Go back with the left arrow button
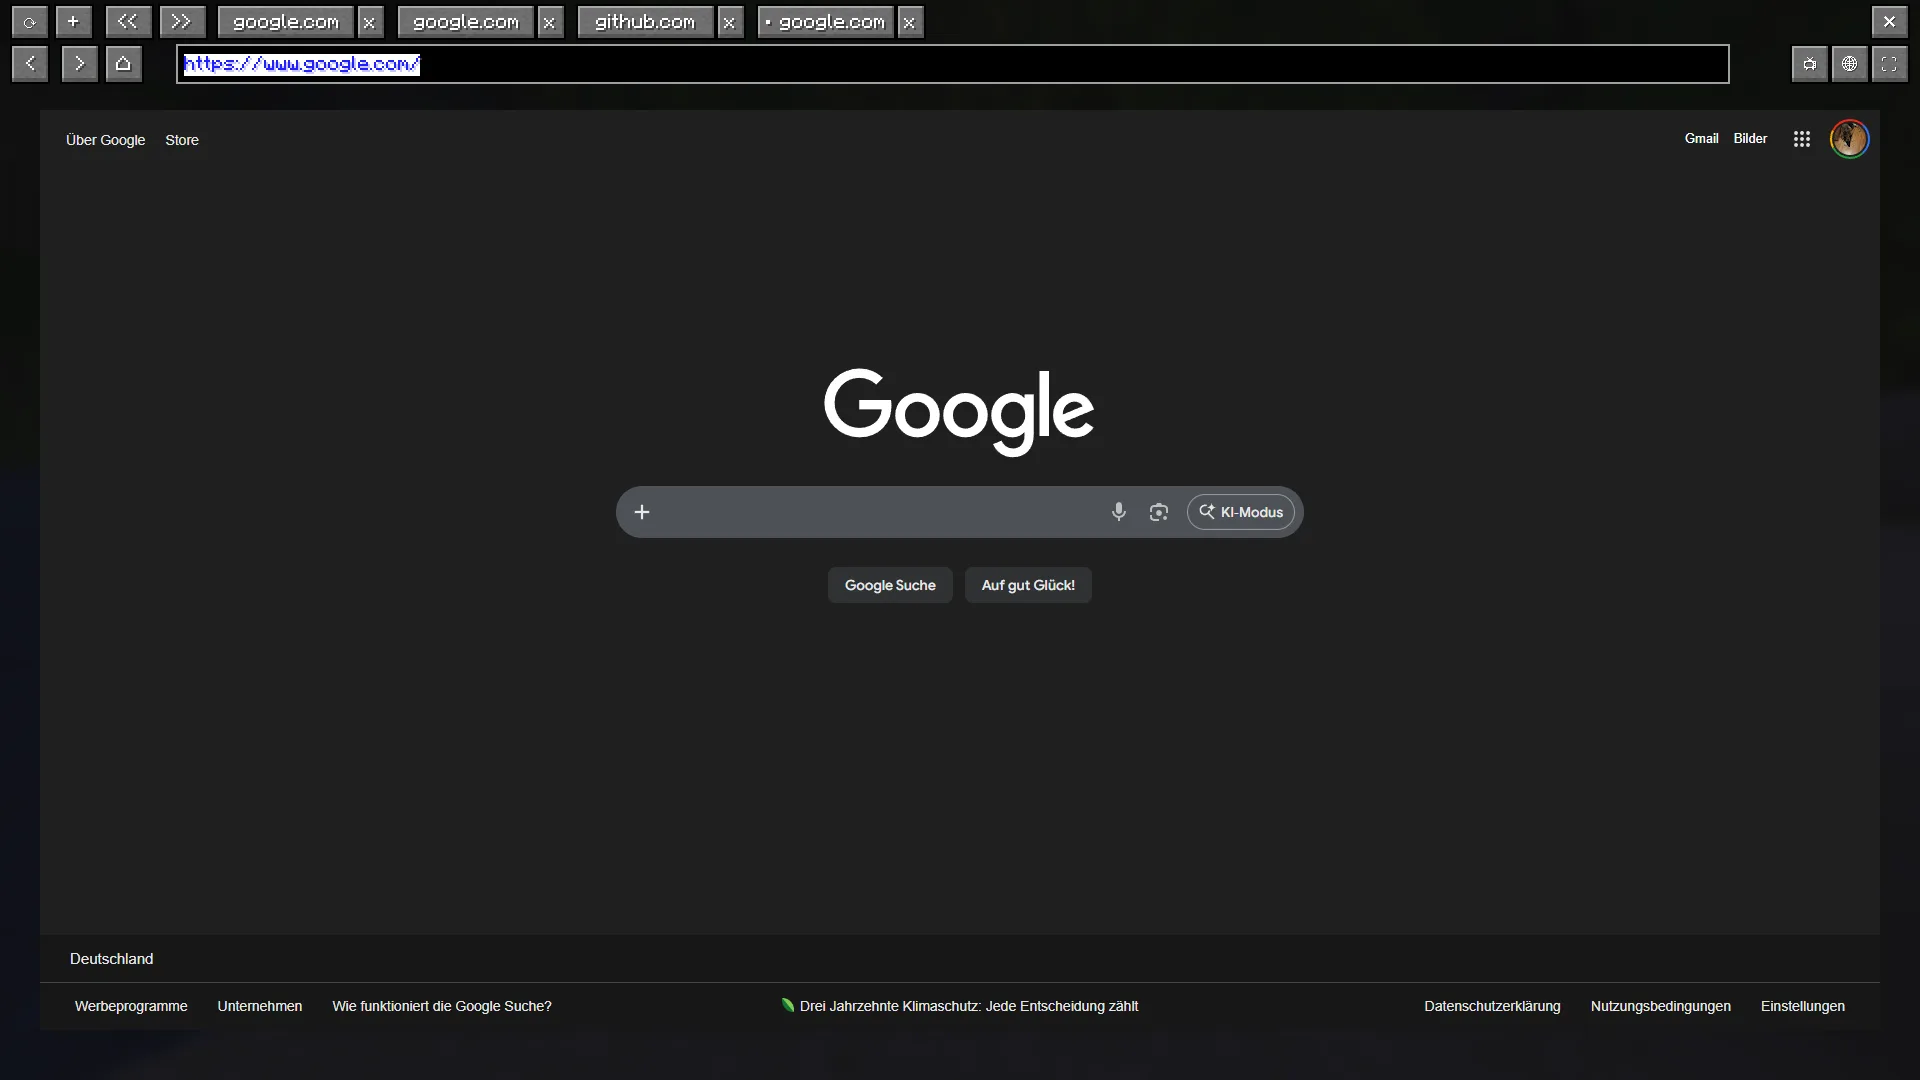The height and width of the screenshot is (1080, 1920). click(x=30, y=64)
